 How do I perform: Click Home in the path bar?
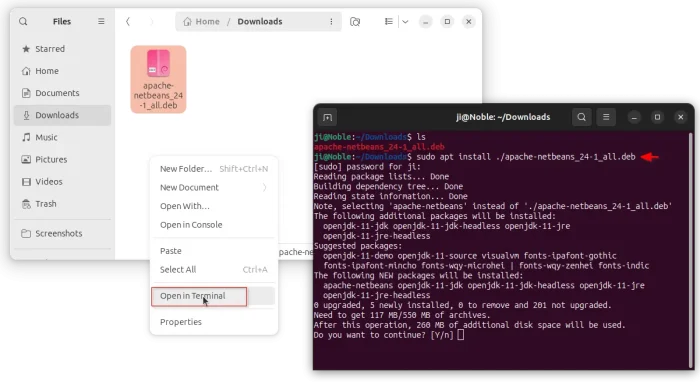[x=202, y=21]
